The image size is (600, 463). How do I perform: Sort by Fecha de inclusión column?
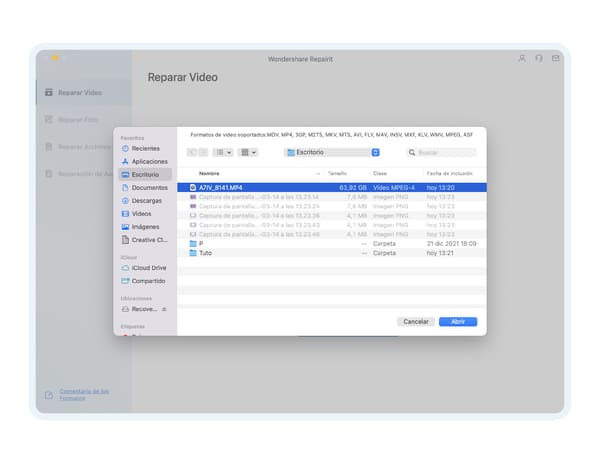tap(449, 173)
